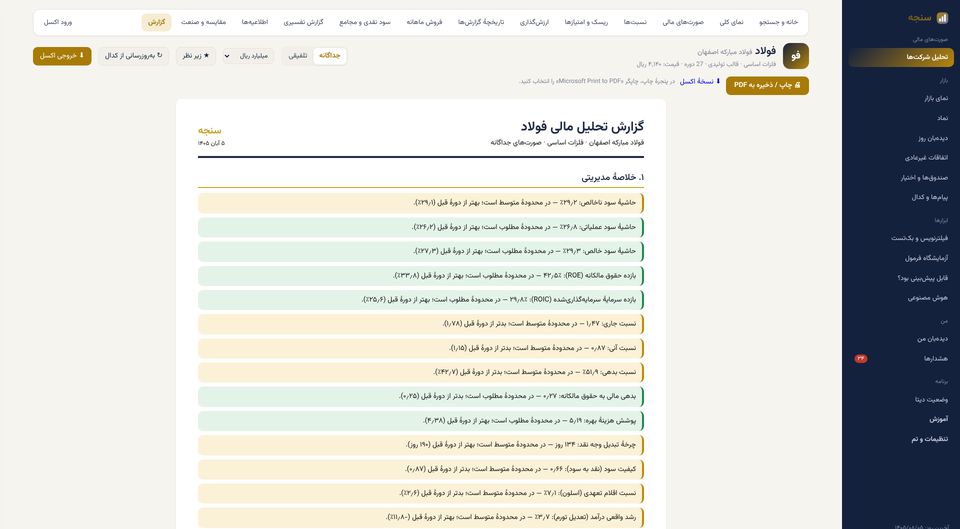960x529 pixels.
Task: Select the active گزارش tab
Action: click(156, 23)
